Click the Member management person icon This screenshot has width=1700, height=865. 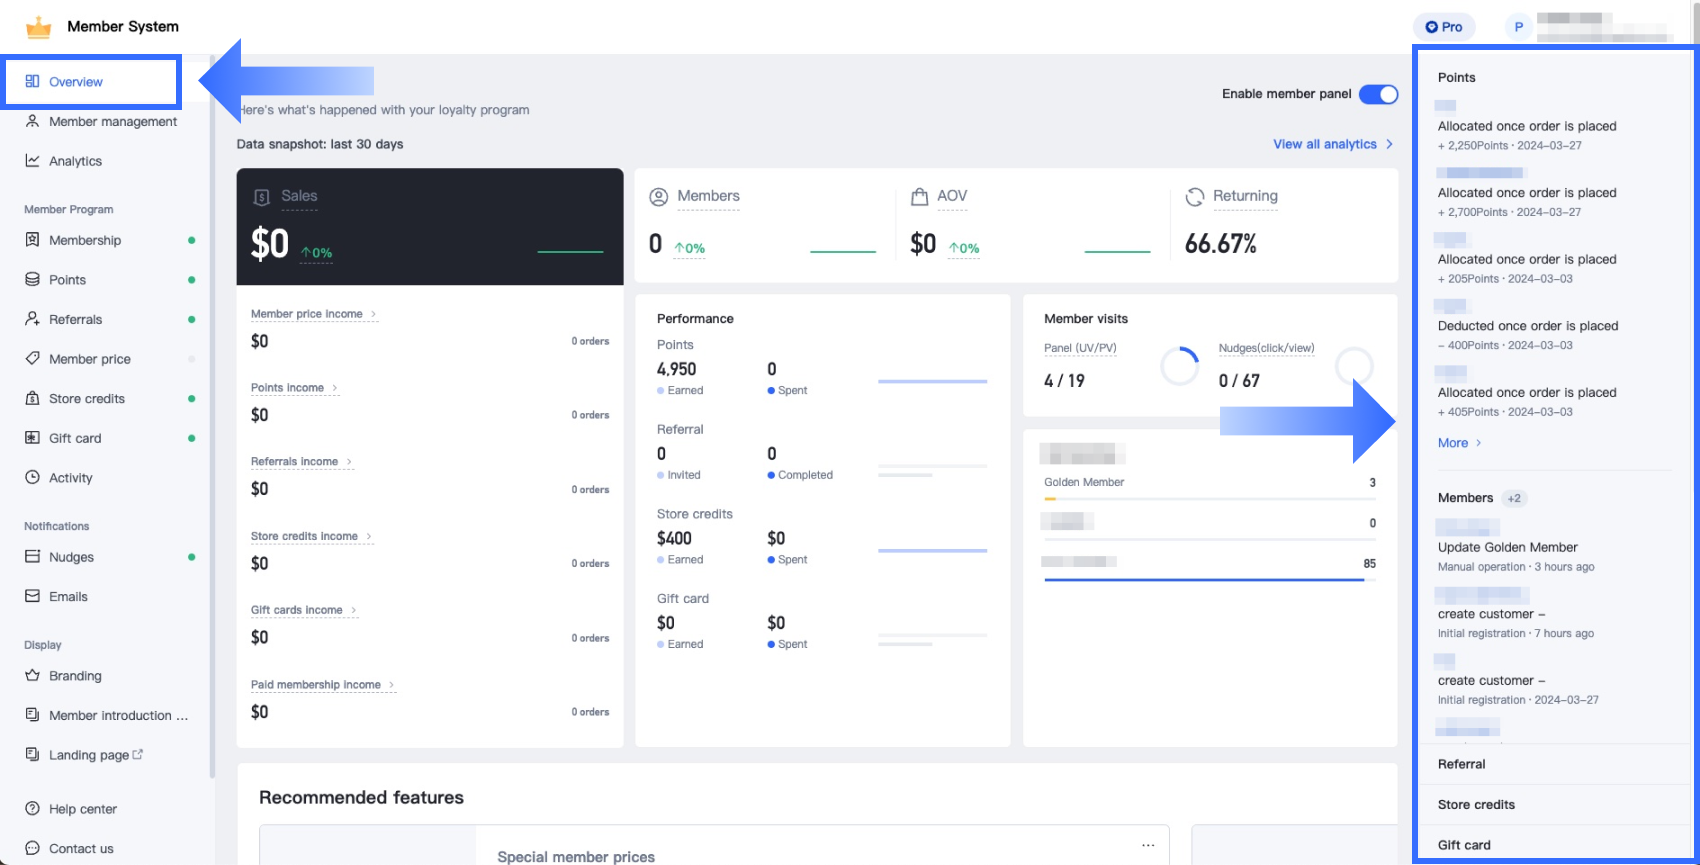[32, 121]
